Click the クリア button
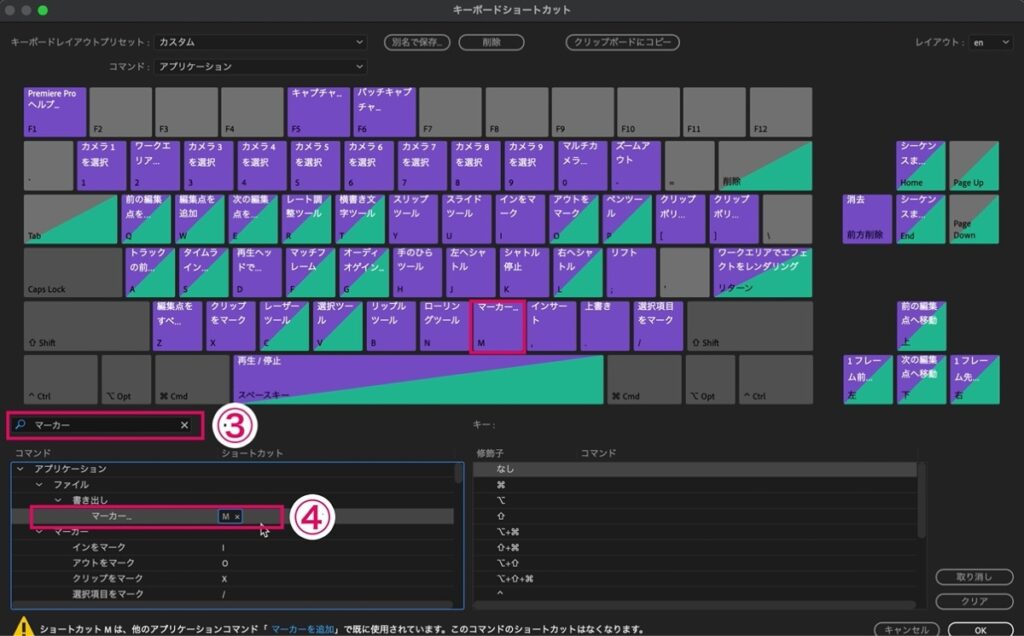This screenshot has height=636, width=1024. (974, 601)
